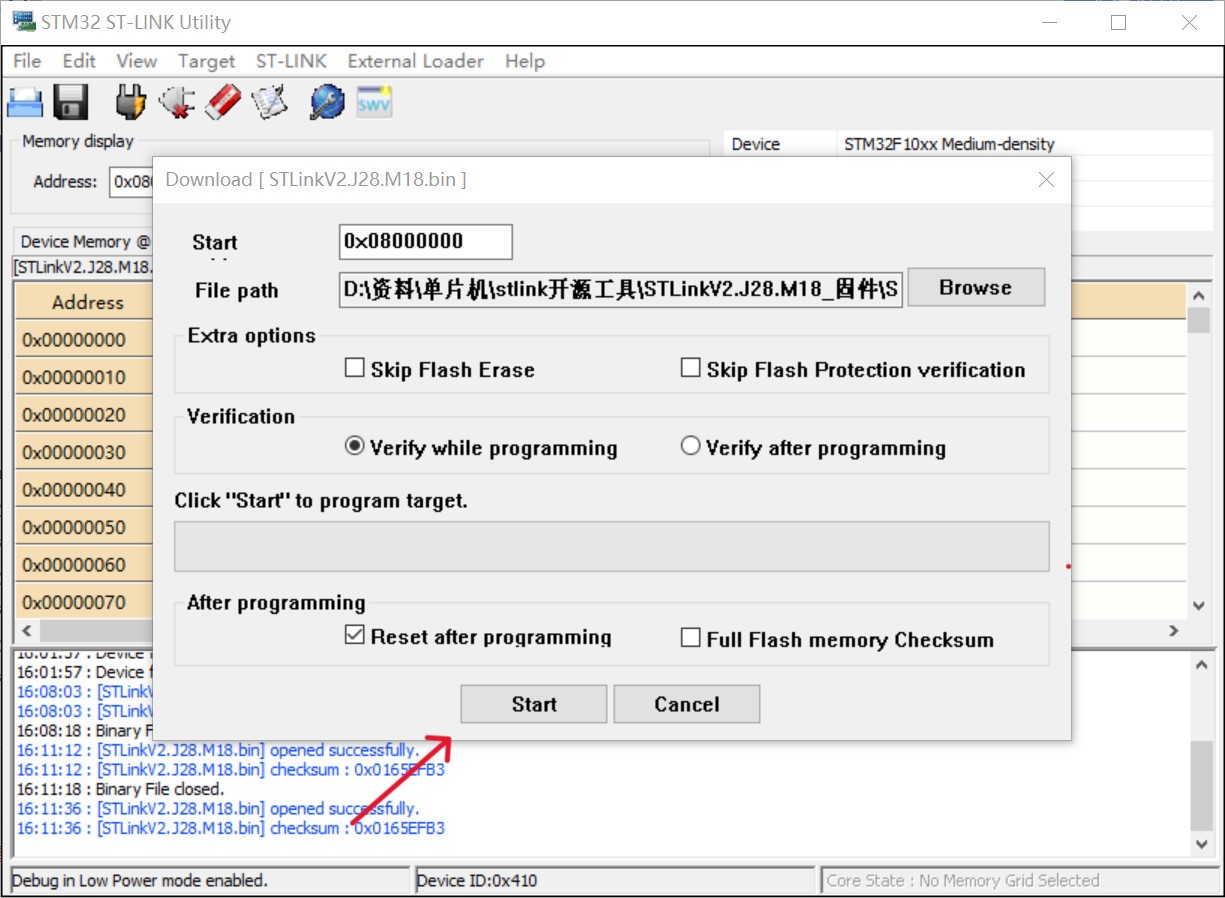The height and width of the screenshot is (898, 1225).
Task: Open the External Loader menu
Action: [x=415, y=61]
